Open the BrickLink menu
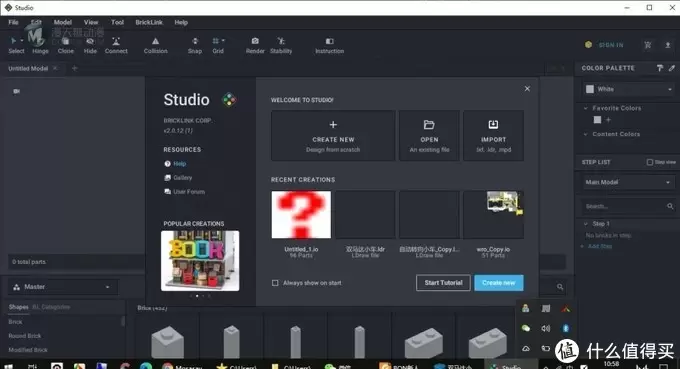This screenshot has width=680, height=369. coord(149,22)
